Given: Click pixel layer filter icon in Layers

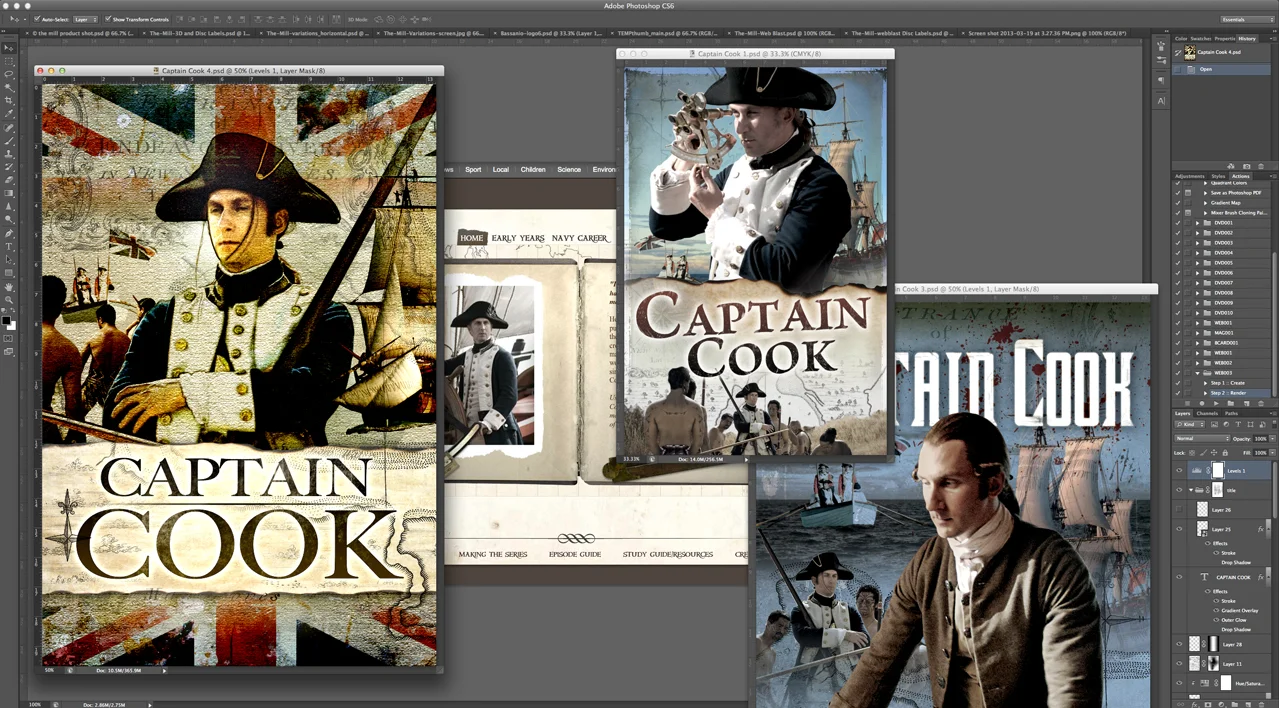Looking at the screenshot, I should (1214, 424).
